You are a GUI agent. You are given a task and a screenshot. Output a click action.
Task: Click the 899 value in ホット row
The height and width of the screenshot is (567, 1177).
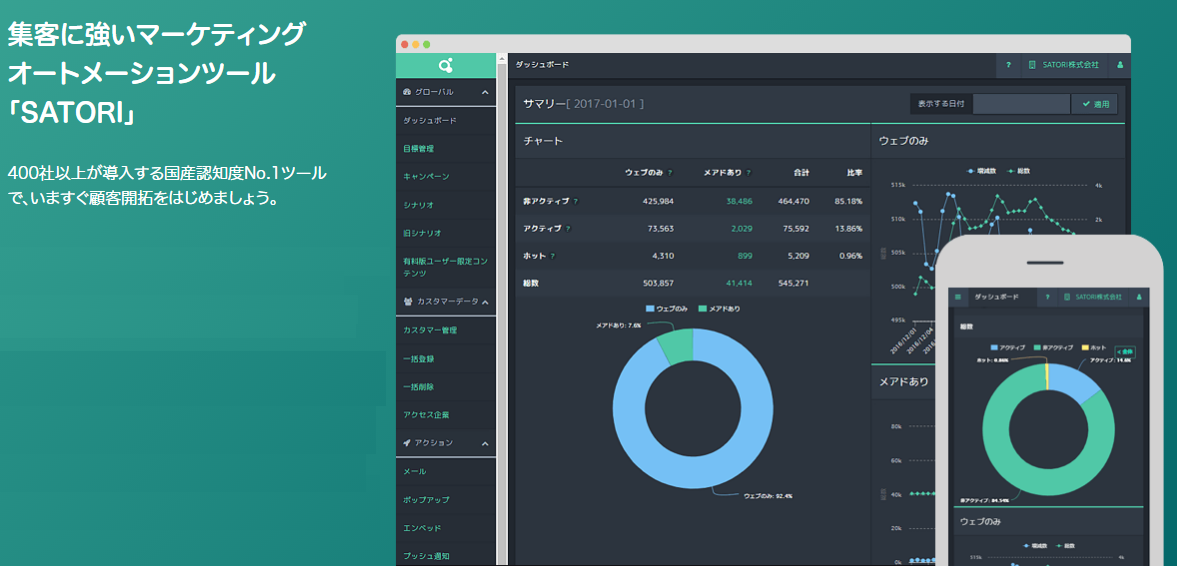[745, 256]
